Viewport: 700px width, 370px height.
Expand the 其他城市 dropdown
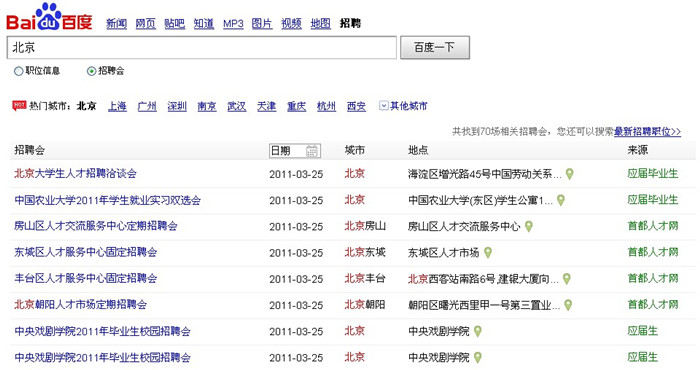coord(403,106)
